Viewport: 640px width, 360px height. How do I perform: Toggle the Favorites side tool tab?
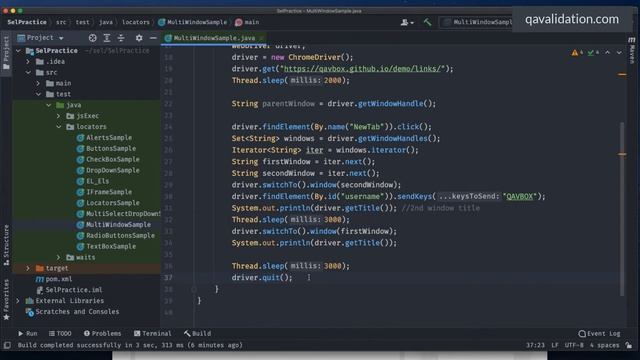(x=6, y=300)
